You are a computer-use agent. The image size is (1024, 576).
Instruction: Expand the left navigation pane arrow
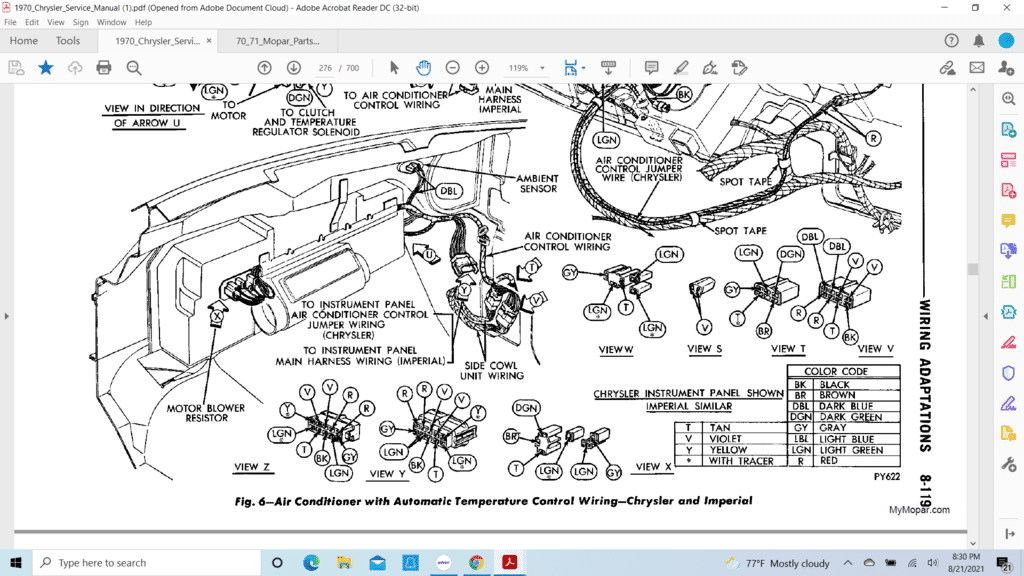tap(6, 316)
